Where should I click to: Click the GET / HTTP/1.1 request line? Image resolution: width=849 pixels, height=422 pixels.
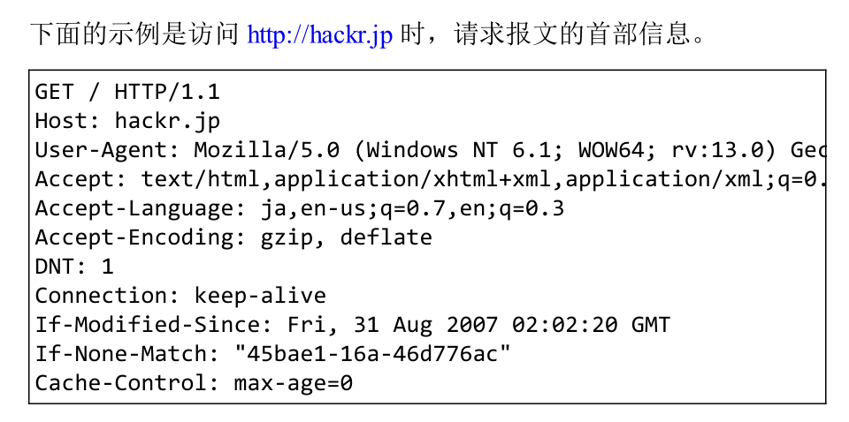tap(127, 92)
